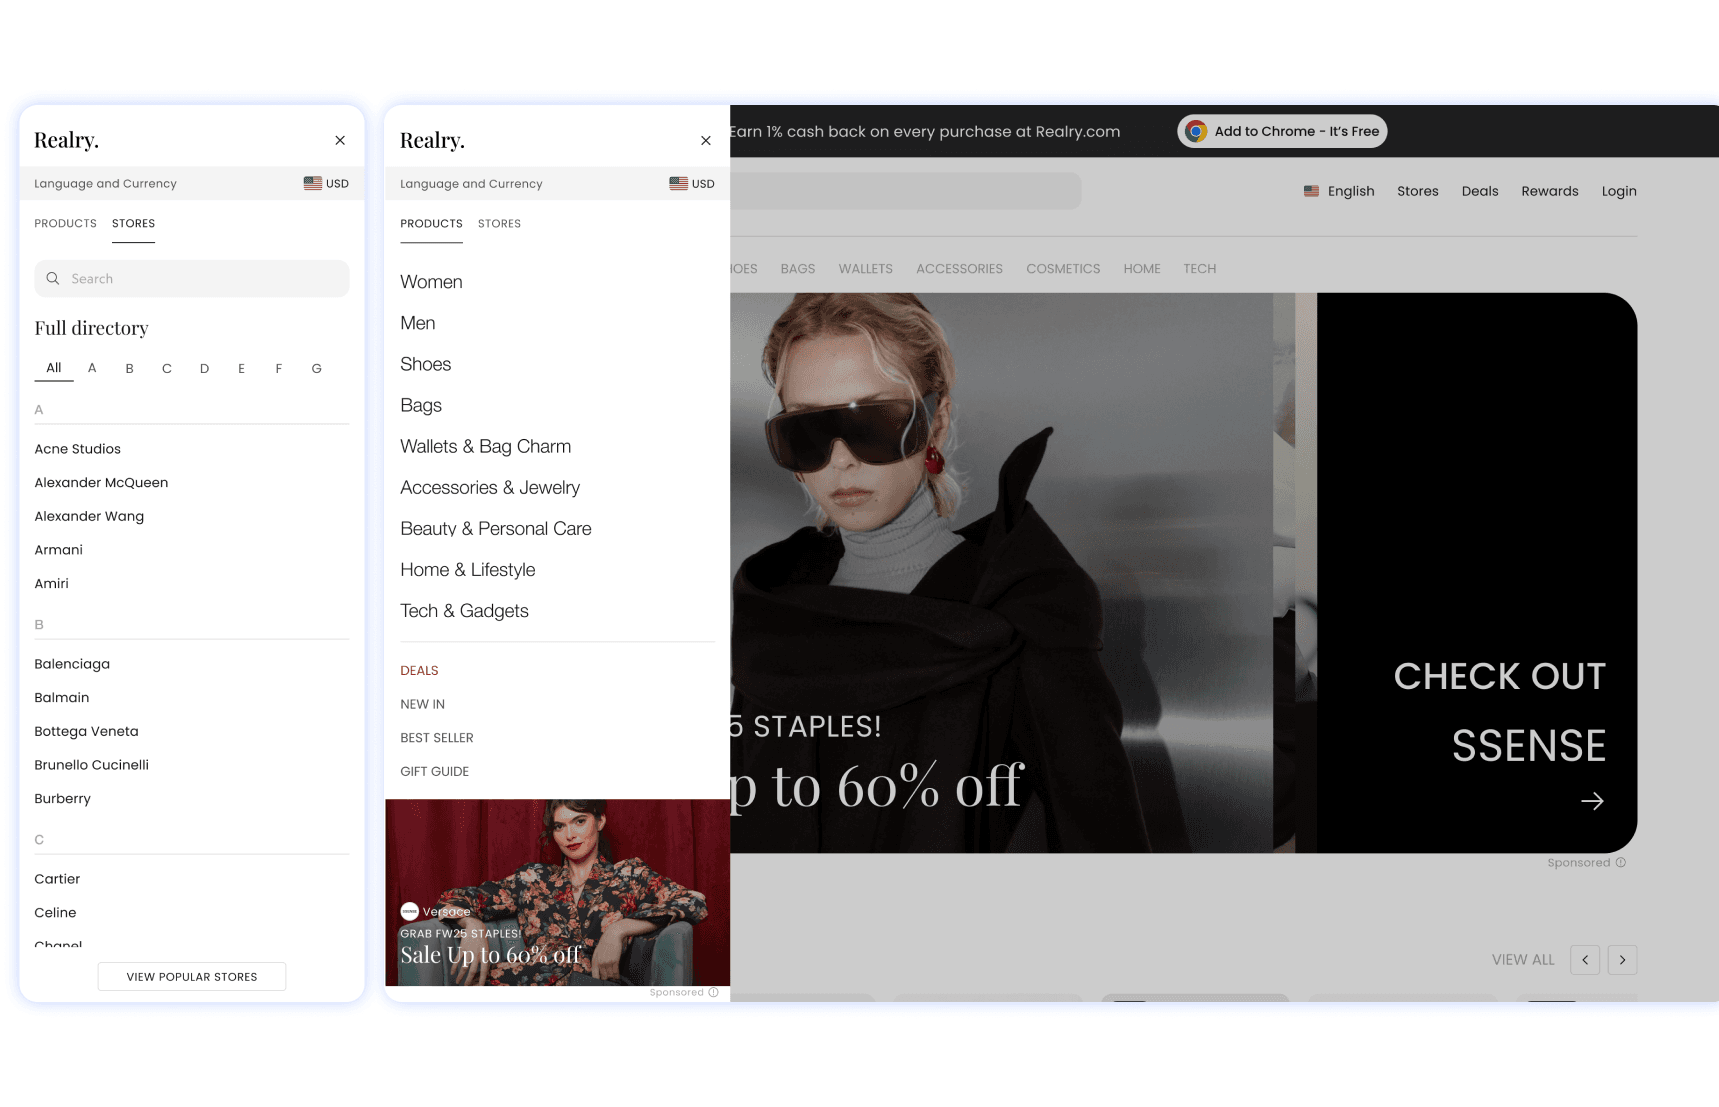Filter directory by letter G
The height and width of the screenshot is (1107, 1719).
coord(317,369)
